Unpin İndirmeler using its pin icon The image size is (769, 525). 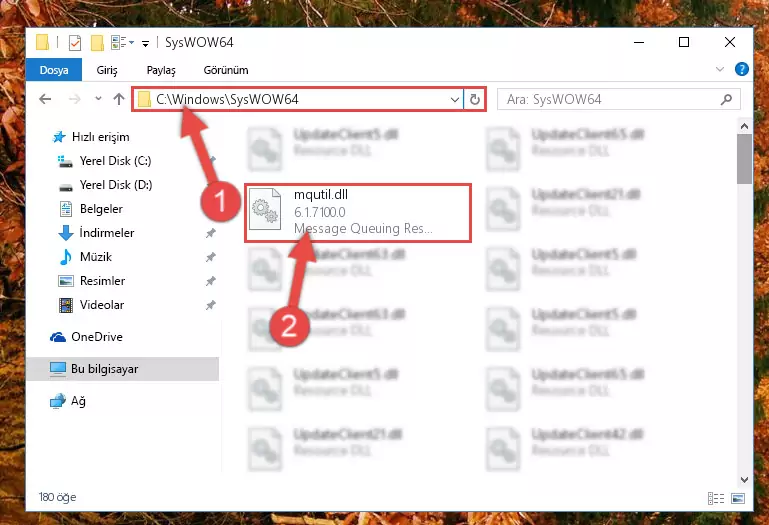point(210,233)
